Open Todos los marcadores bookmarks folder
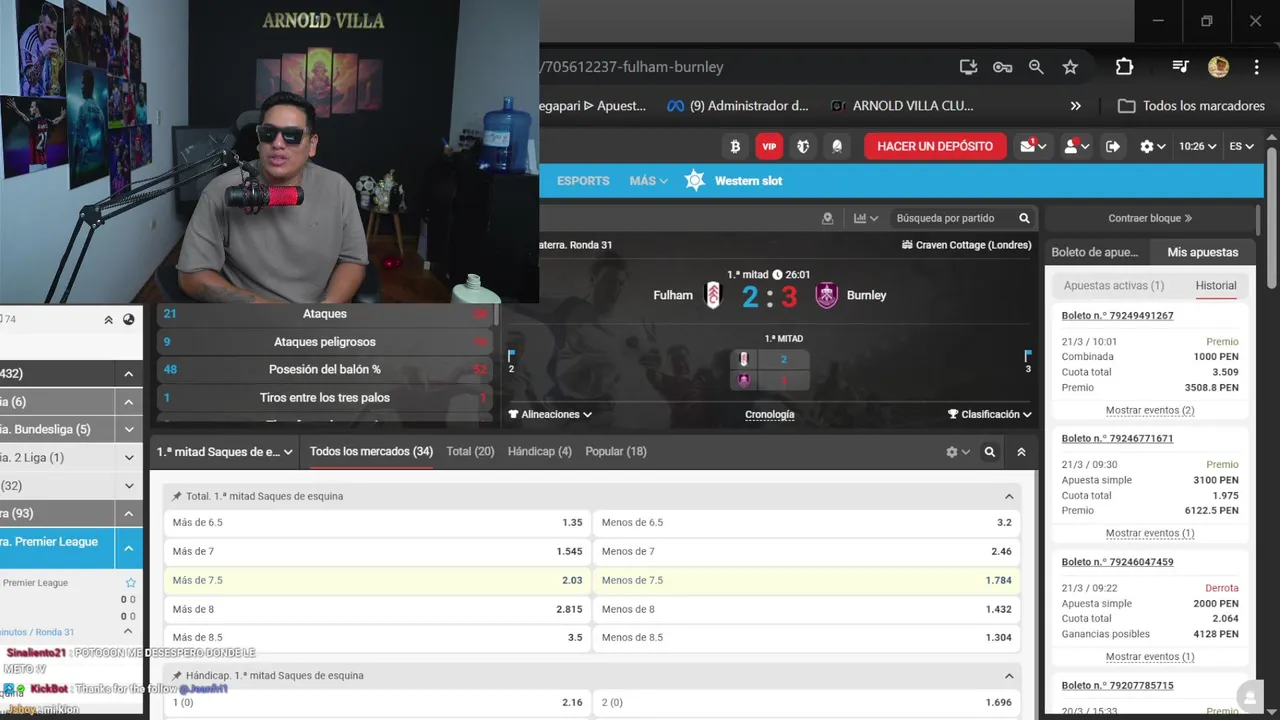The height and width of the screenshot is (720, 1280). (1192, 106)
